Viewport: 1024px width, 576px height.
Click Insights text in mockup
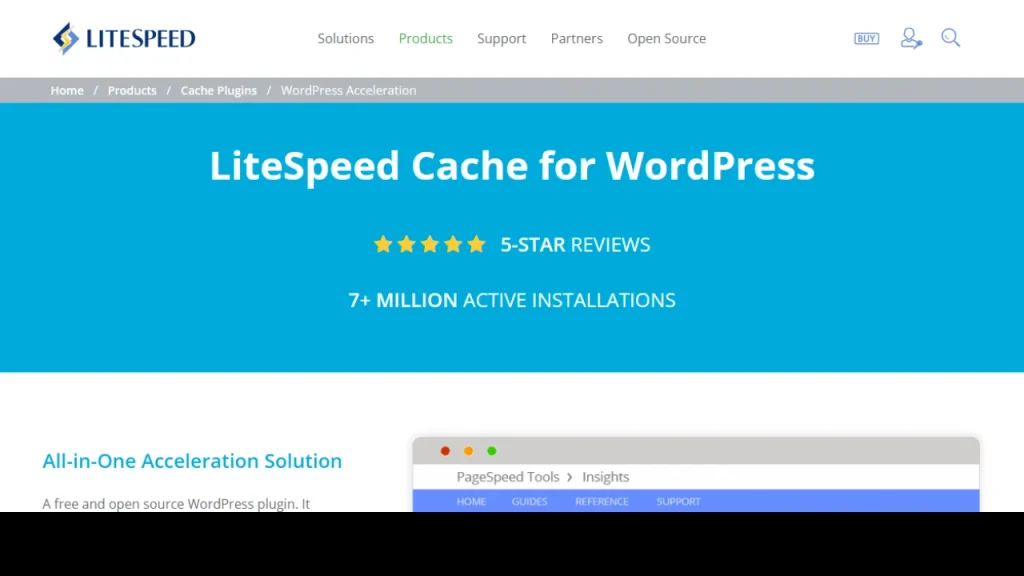(605, 477)
